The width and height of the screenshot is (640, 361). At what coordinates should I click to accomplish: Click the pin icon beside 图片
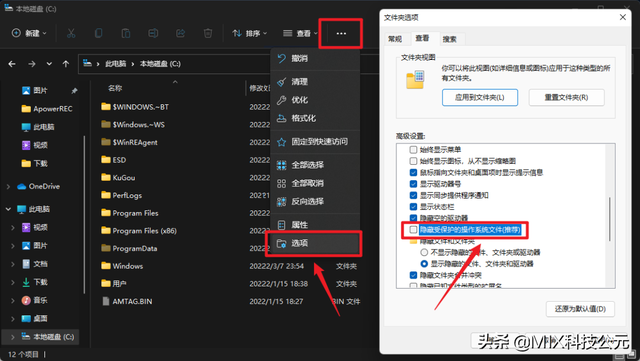(74, 91)
